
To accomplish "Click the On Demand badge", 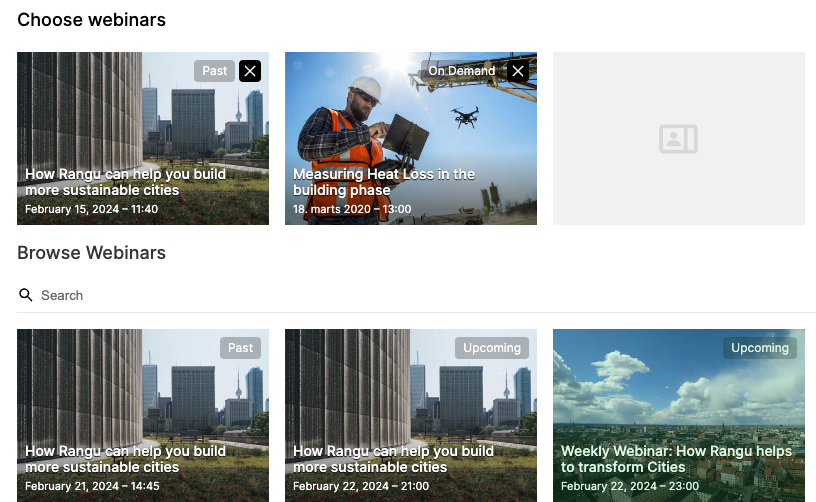I will point(462,71).
